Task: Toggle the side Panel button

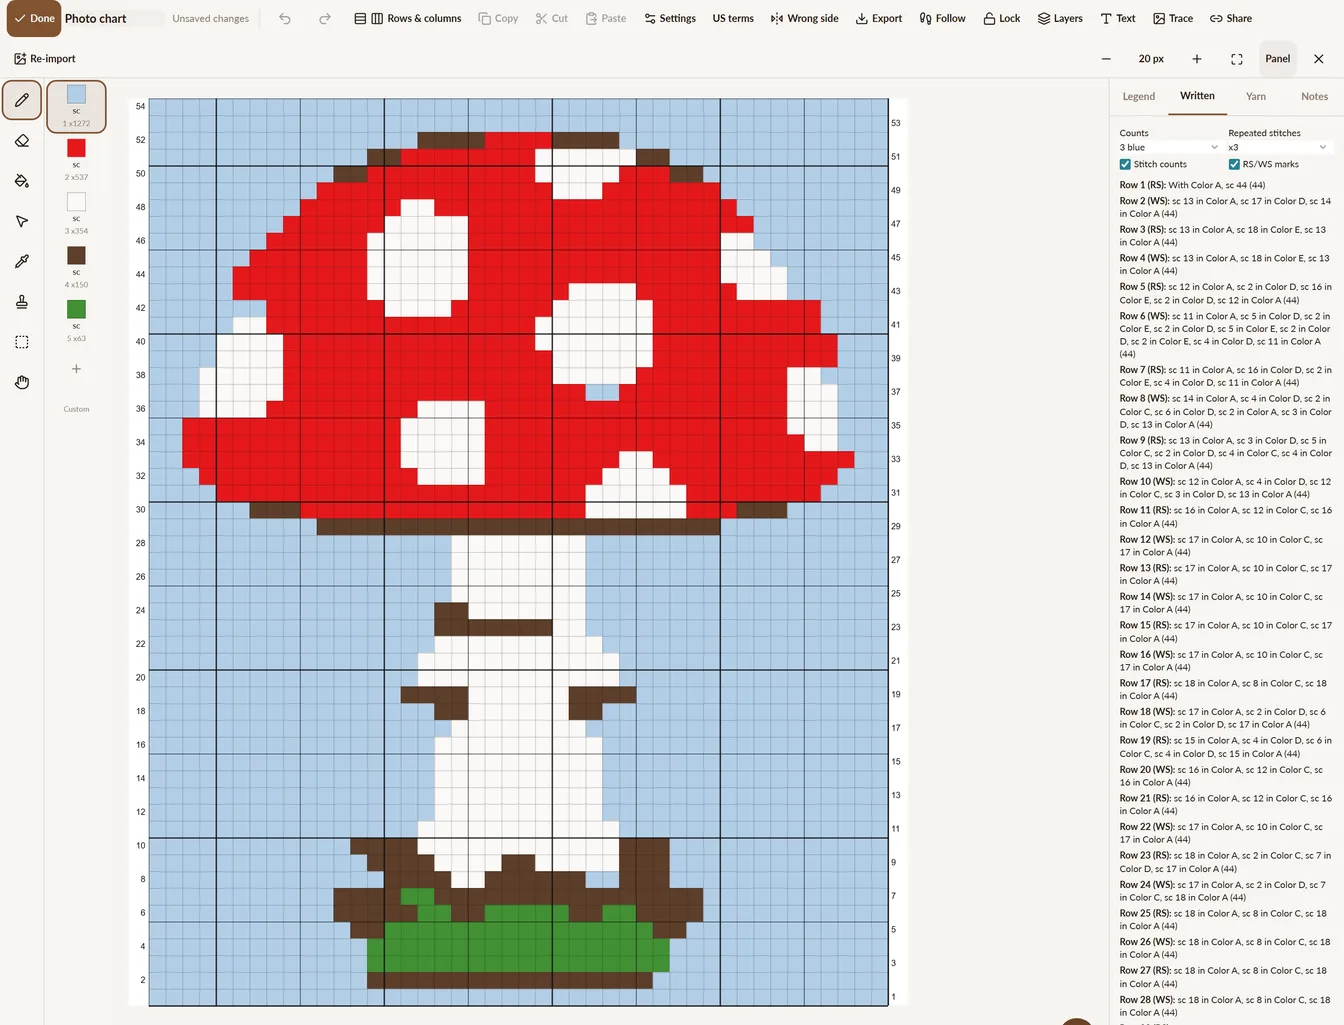Action: point(1278,59)
